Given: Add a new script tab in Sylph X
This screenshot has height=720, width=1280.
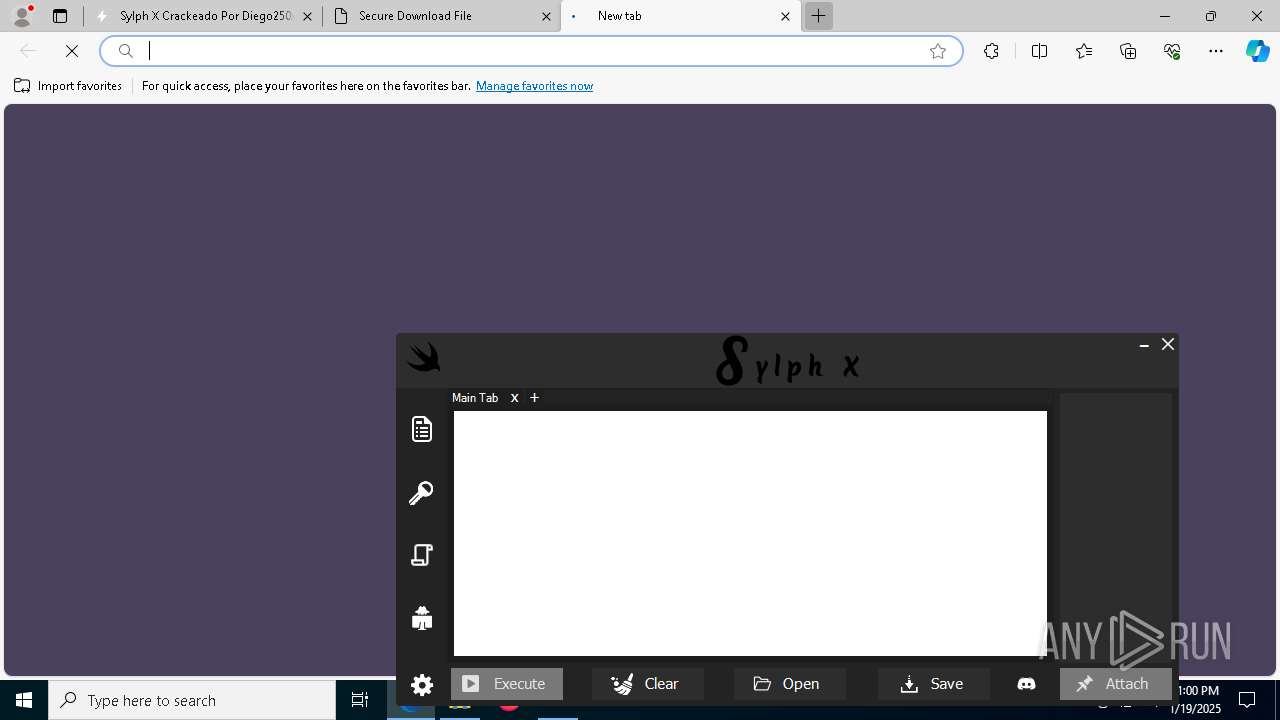Looking at the screenshot, I should pos(535,398).
